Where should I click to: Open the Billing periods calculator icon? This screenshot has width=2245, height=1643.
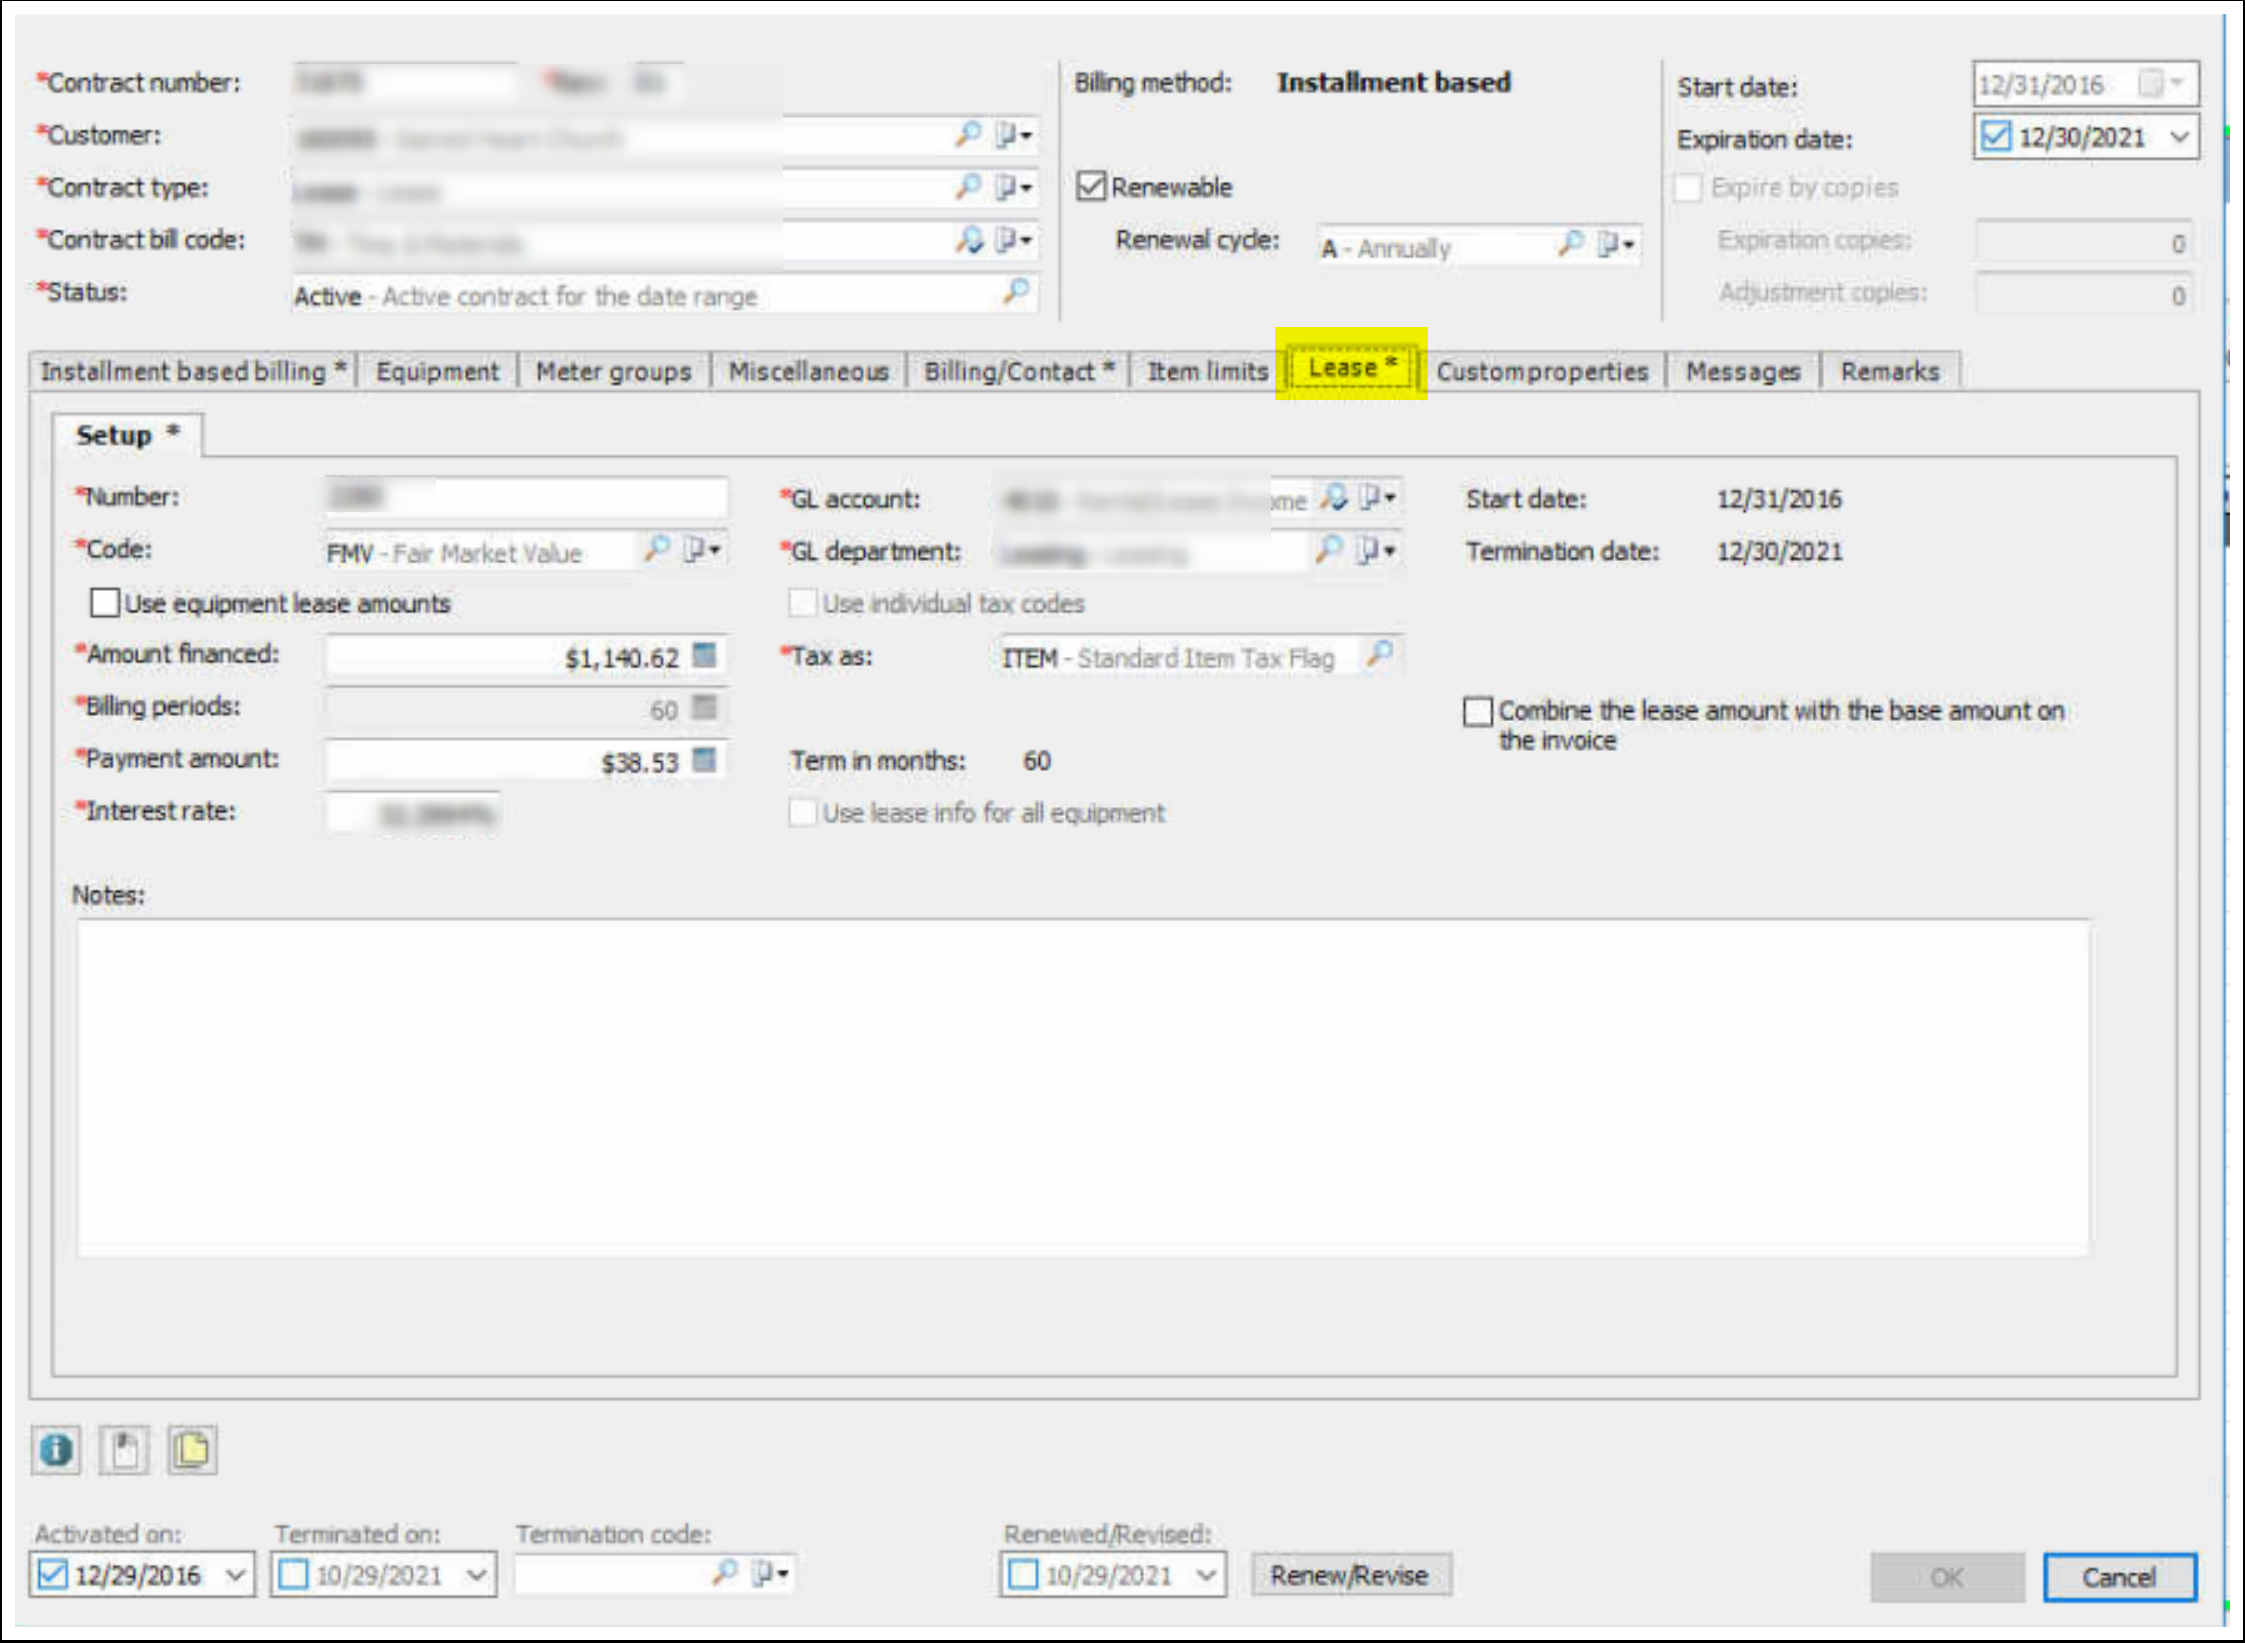tap(704, 708)
